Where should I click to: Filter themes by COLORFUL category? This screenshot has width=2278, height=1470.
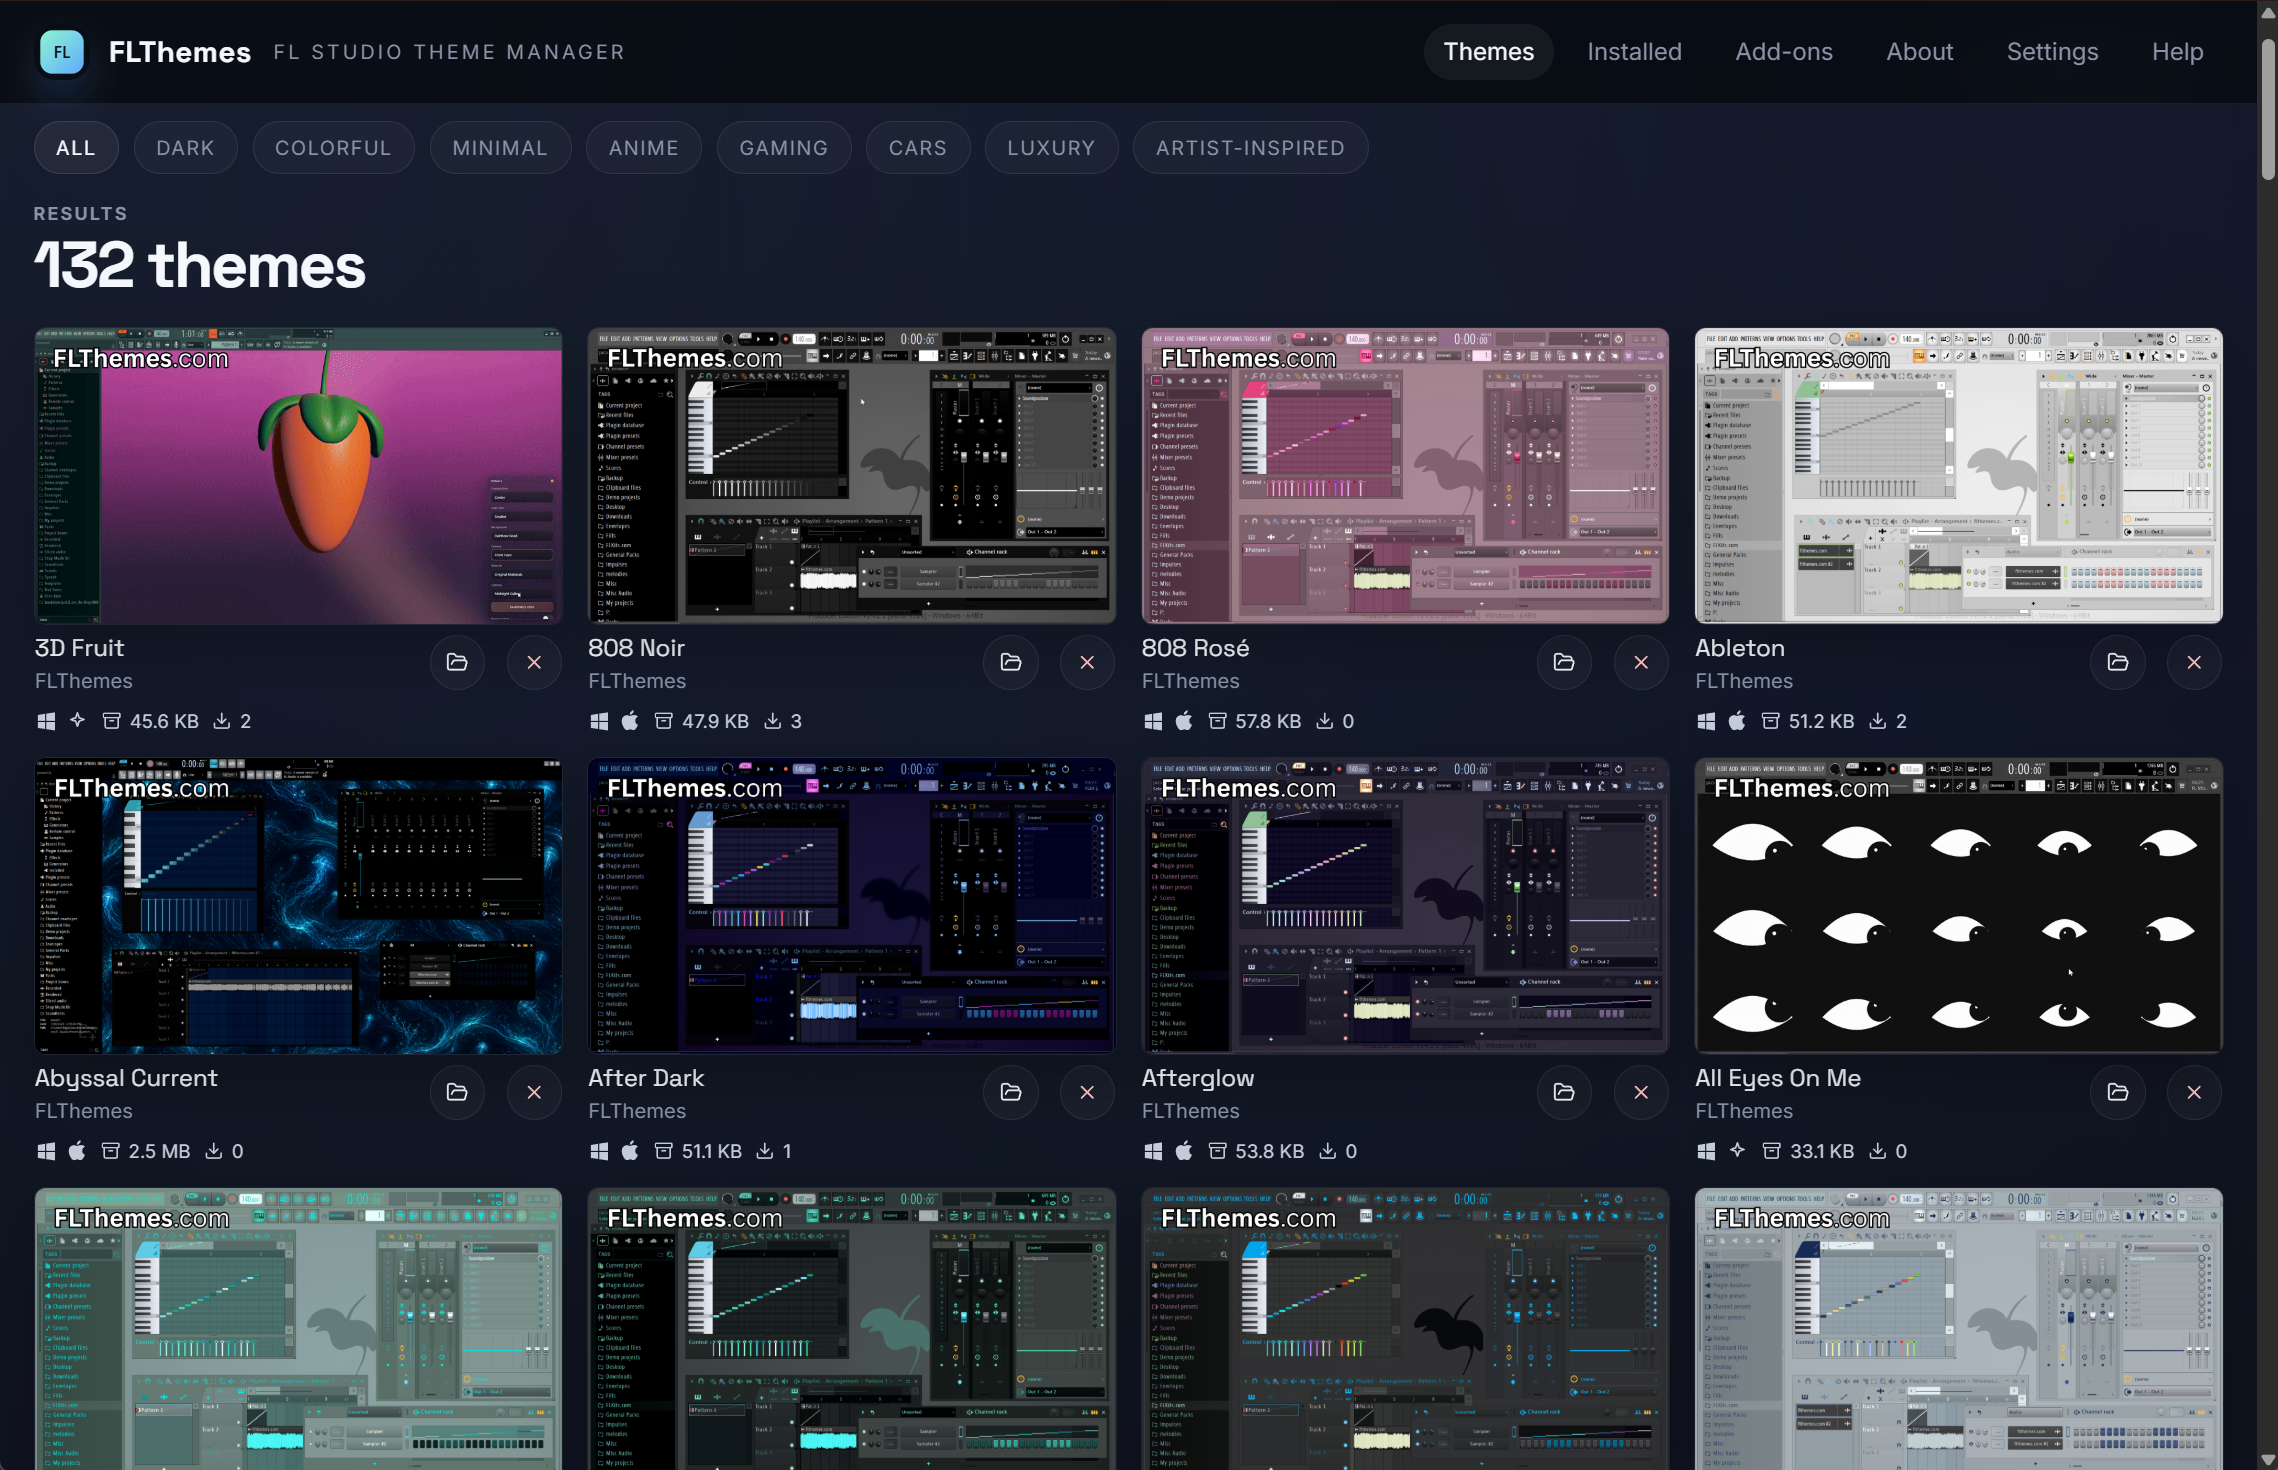click(333, 148)
